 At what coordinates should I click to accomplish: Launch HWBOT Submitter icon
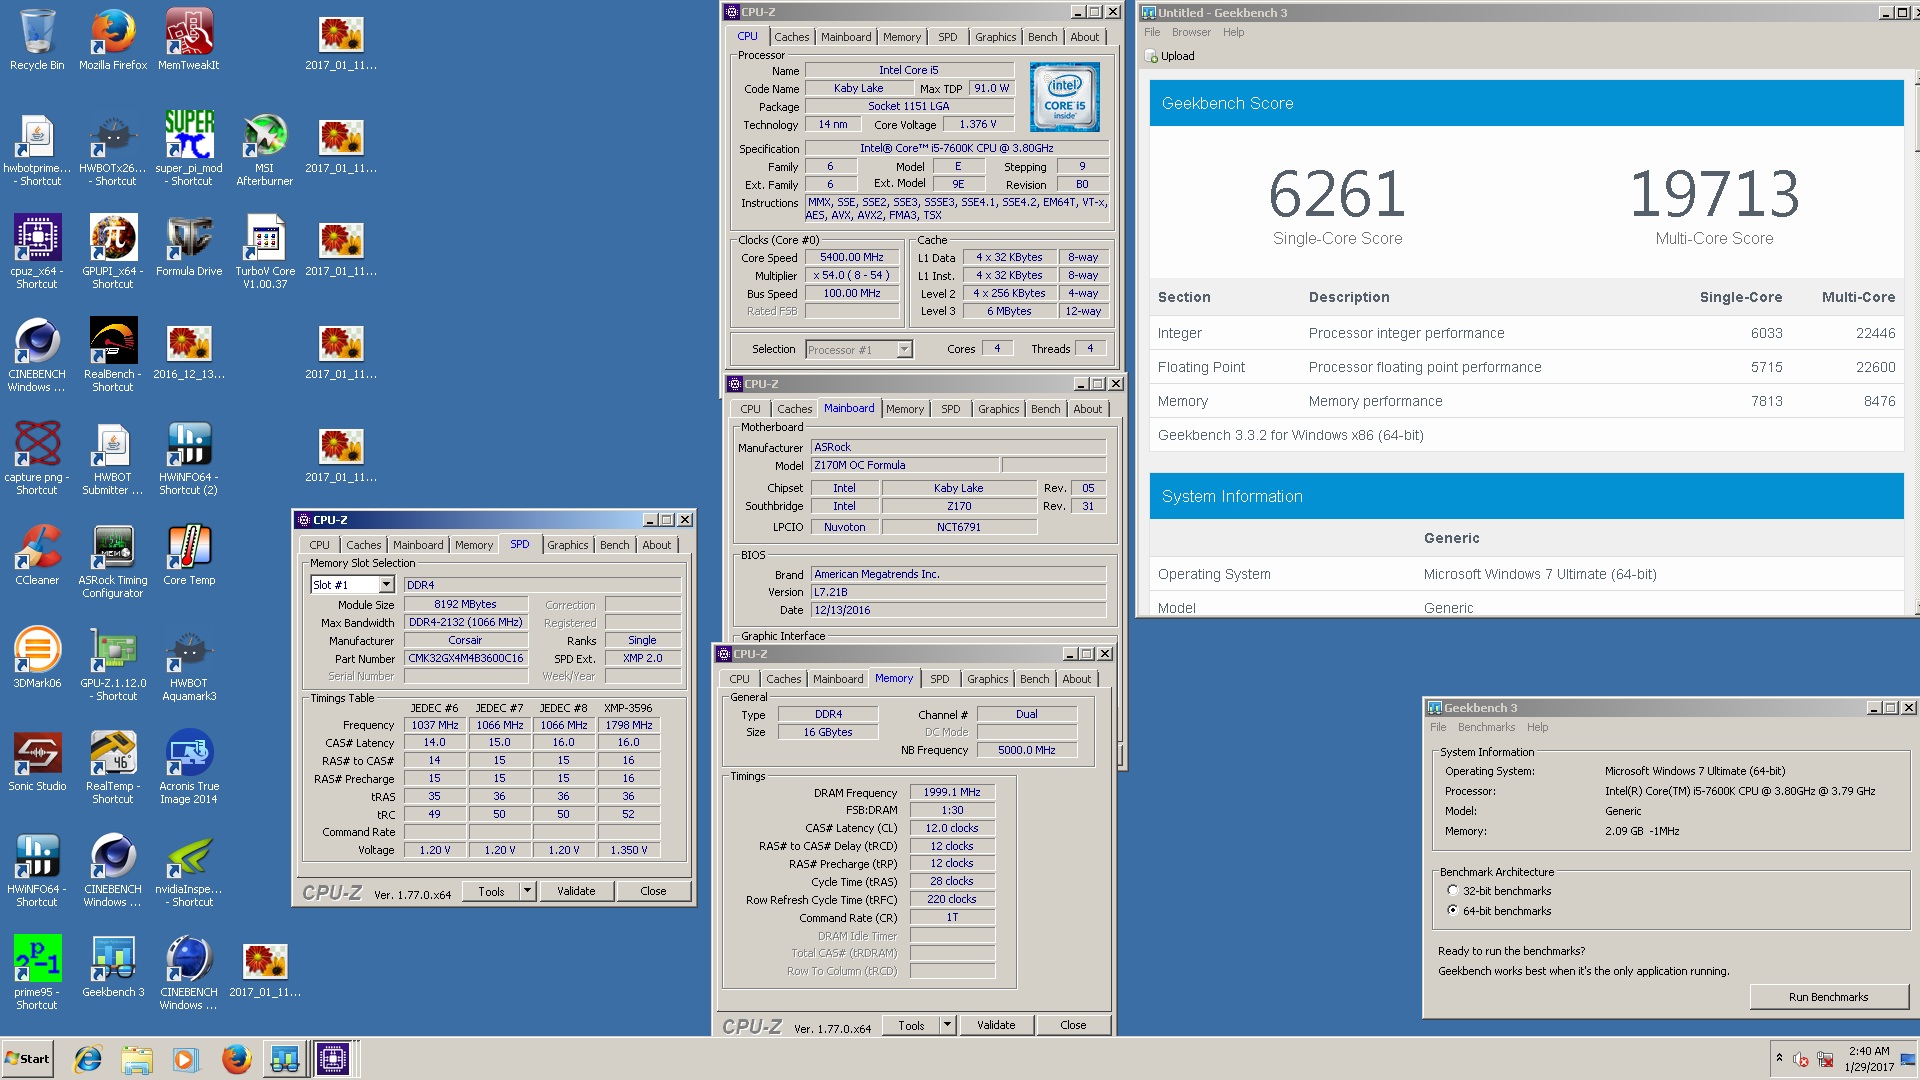[x=113, y=459]
